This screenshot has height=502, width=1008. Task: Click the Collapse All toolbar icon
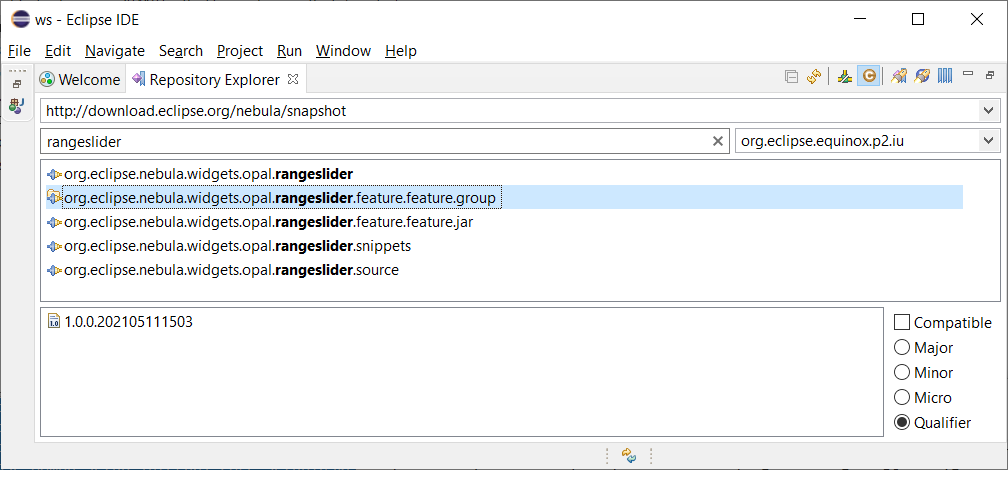(x=791, y=76)
